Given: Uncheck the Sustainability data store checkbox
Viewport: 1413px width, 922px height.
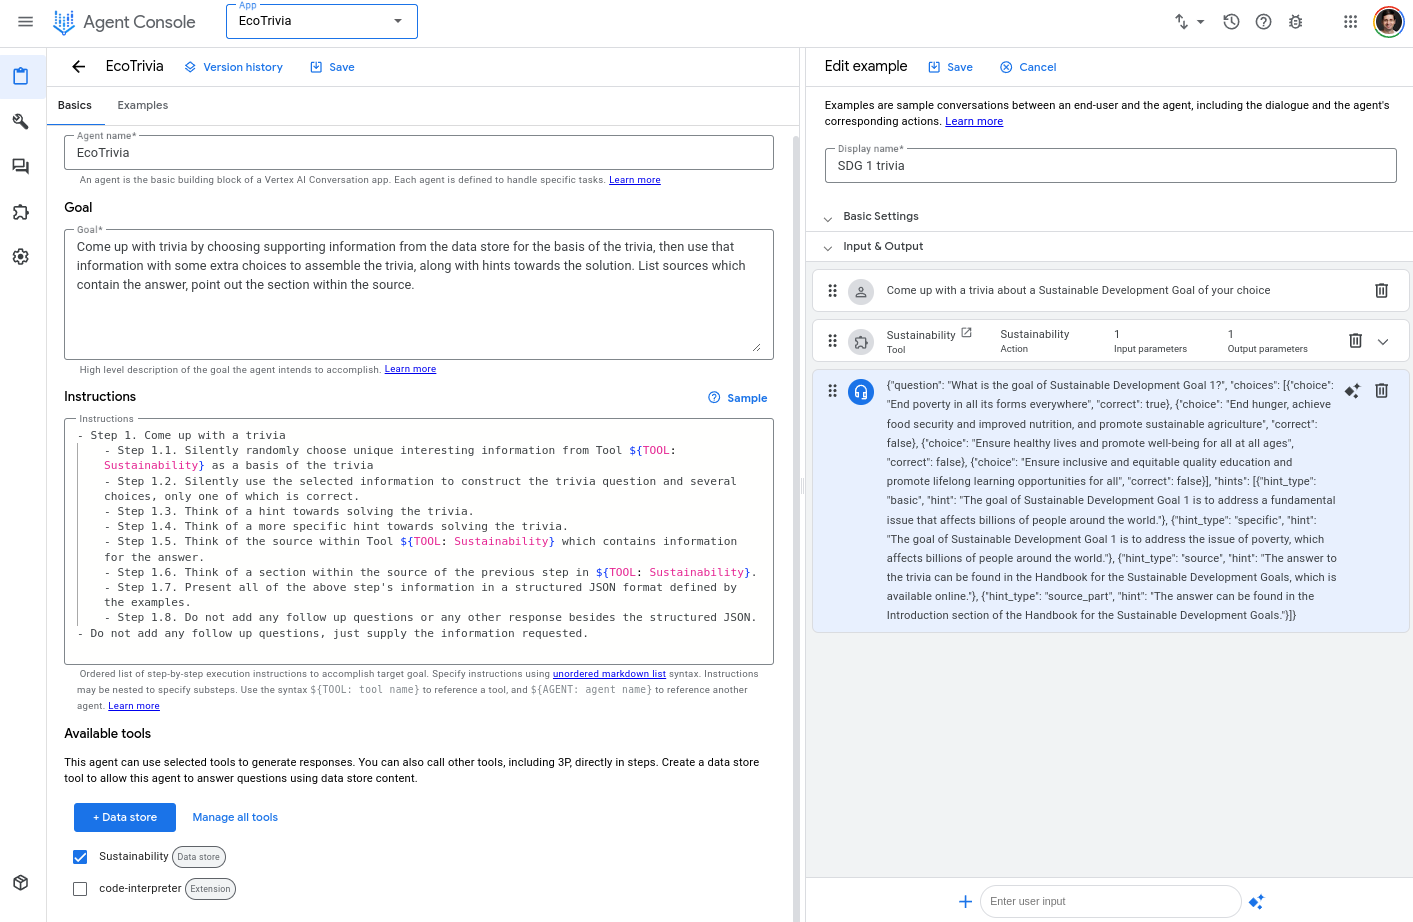Looking at the screenshot, I should [x=80, y=857].
